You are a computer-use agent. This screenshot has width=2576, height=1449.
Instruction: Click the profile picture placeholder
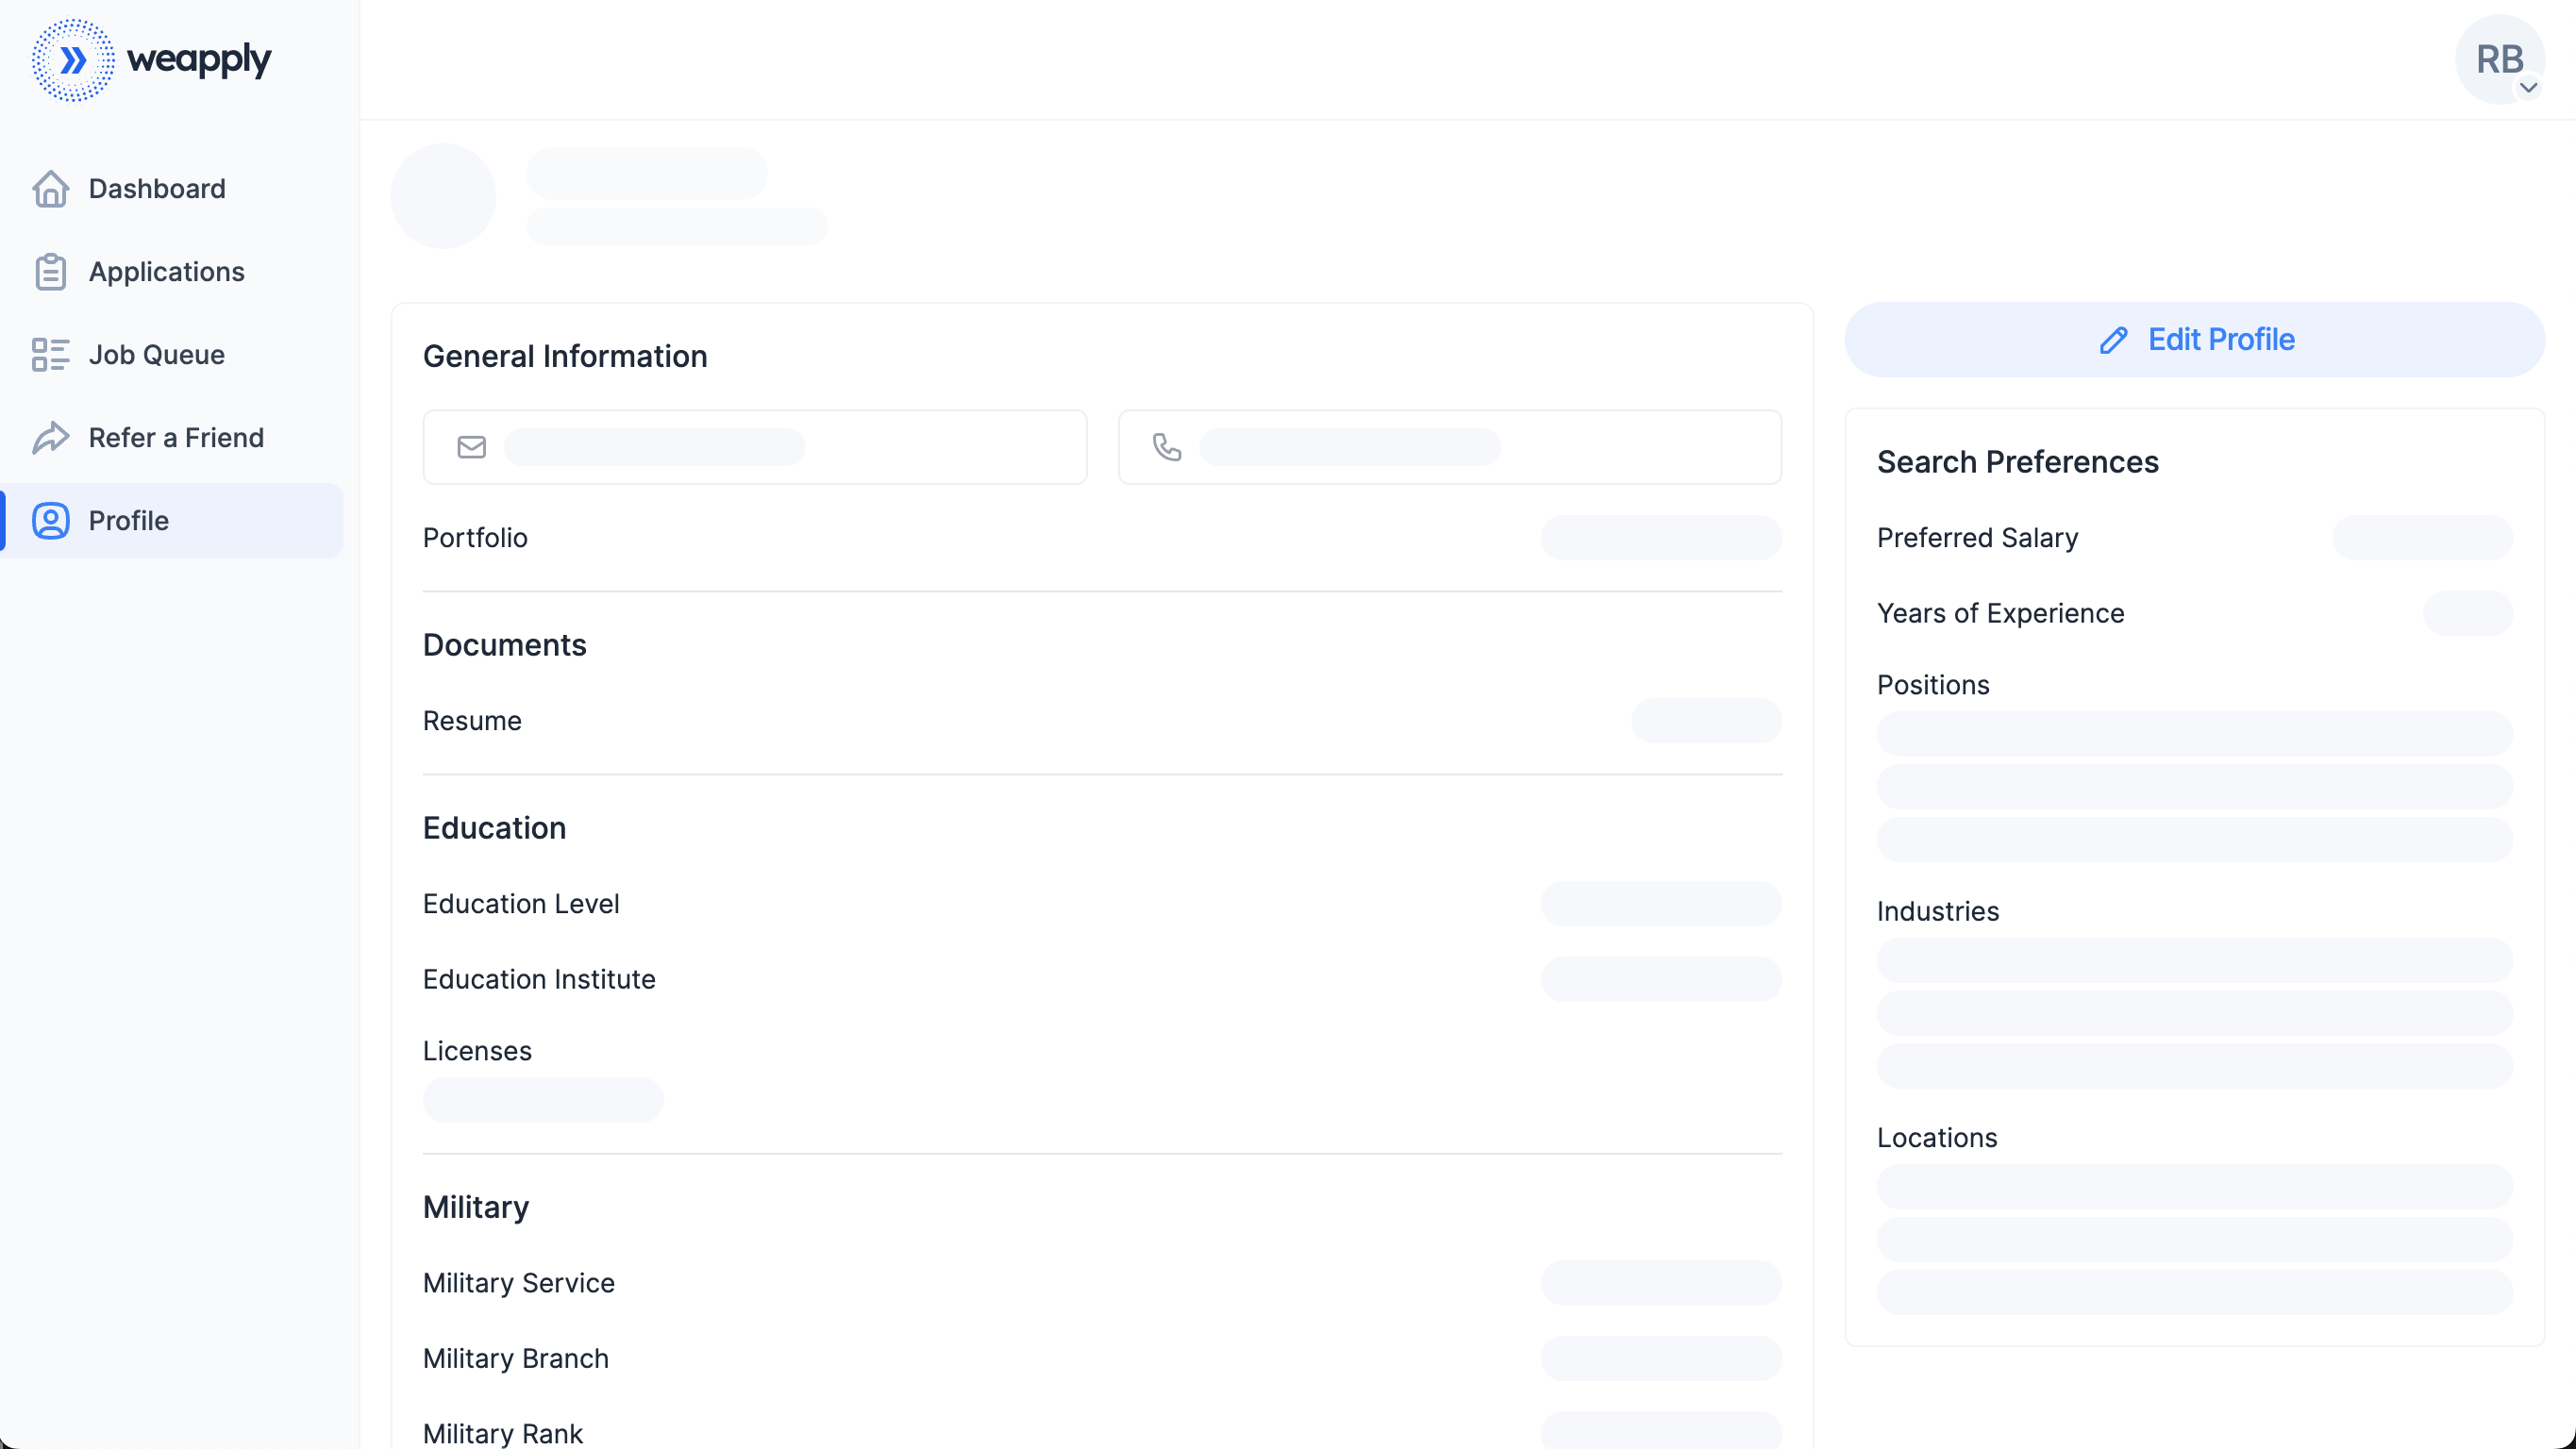[x=443, y=196]
